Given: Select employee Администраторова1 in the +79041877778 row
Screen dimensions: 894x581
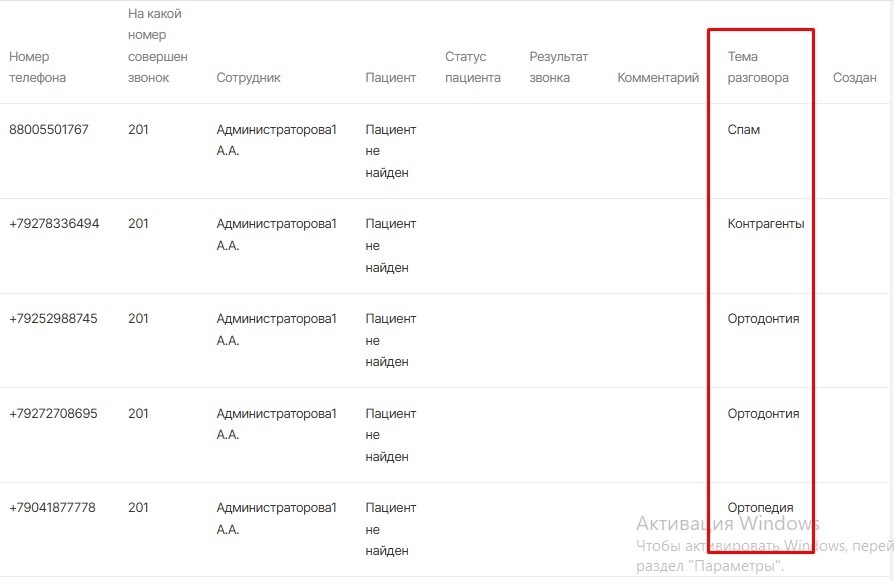Looking at the screenshot, I should (x=276, y=518).
